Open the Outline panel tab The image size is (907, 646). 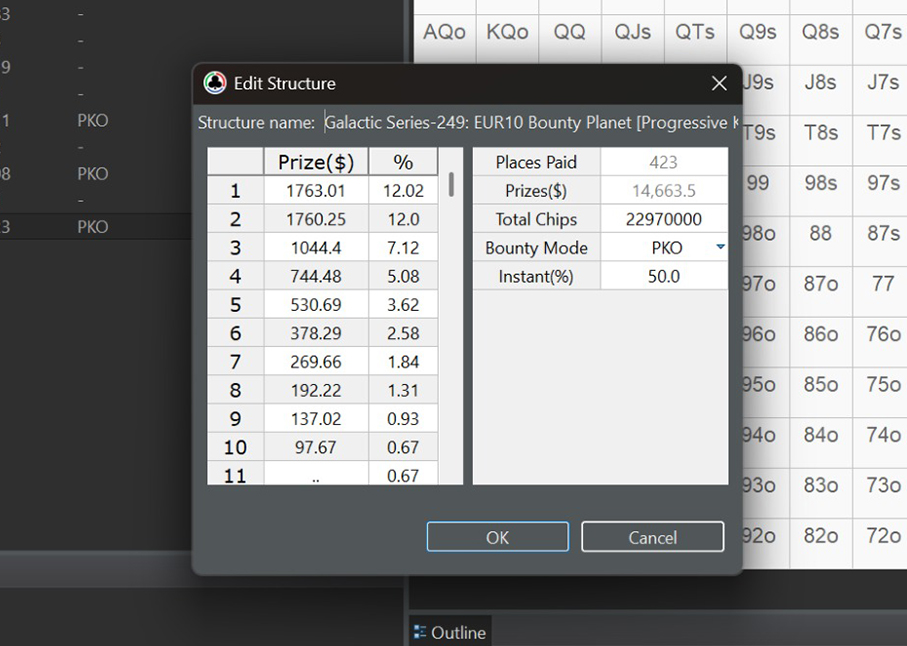pos(450,632)
